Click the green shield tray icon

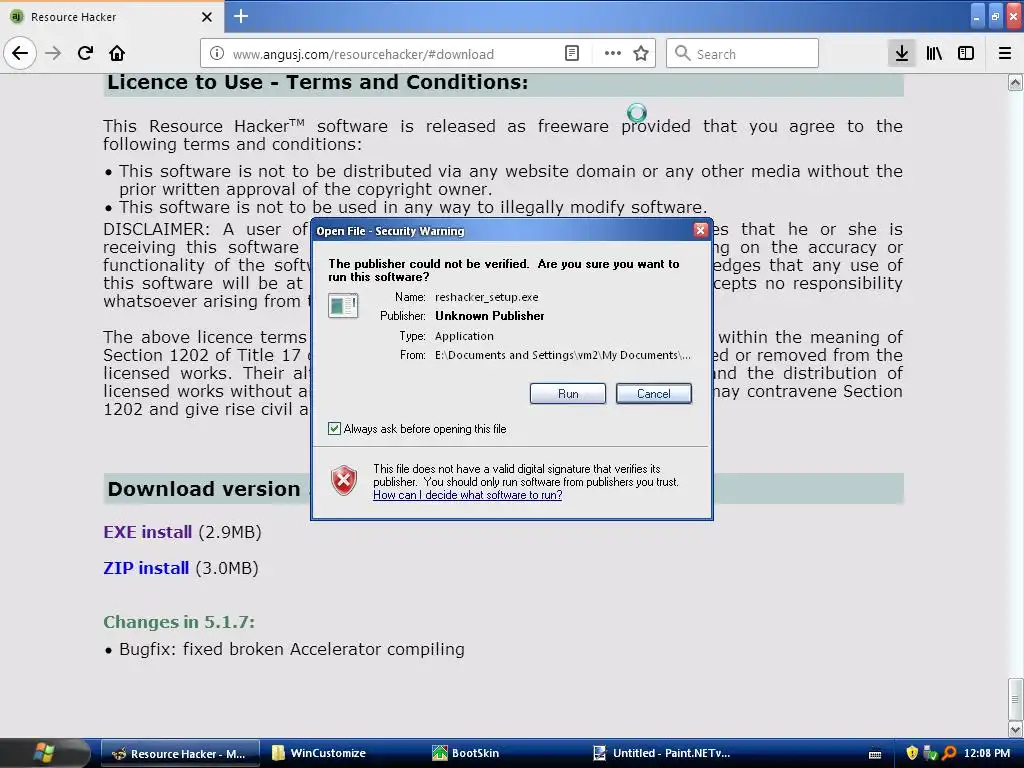[931, 754]
